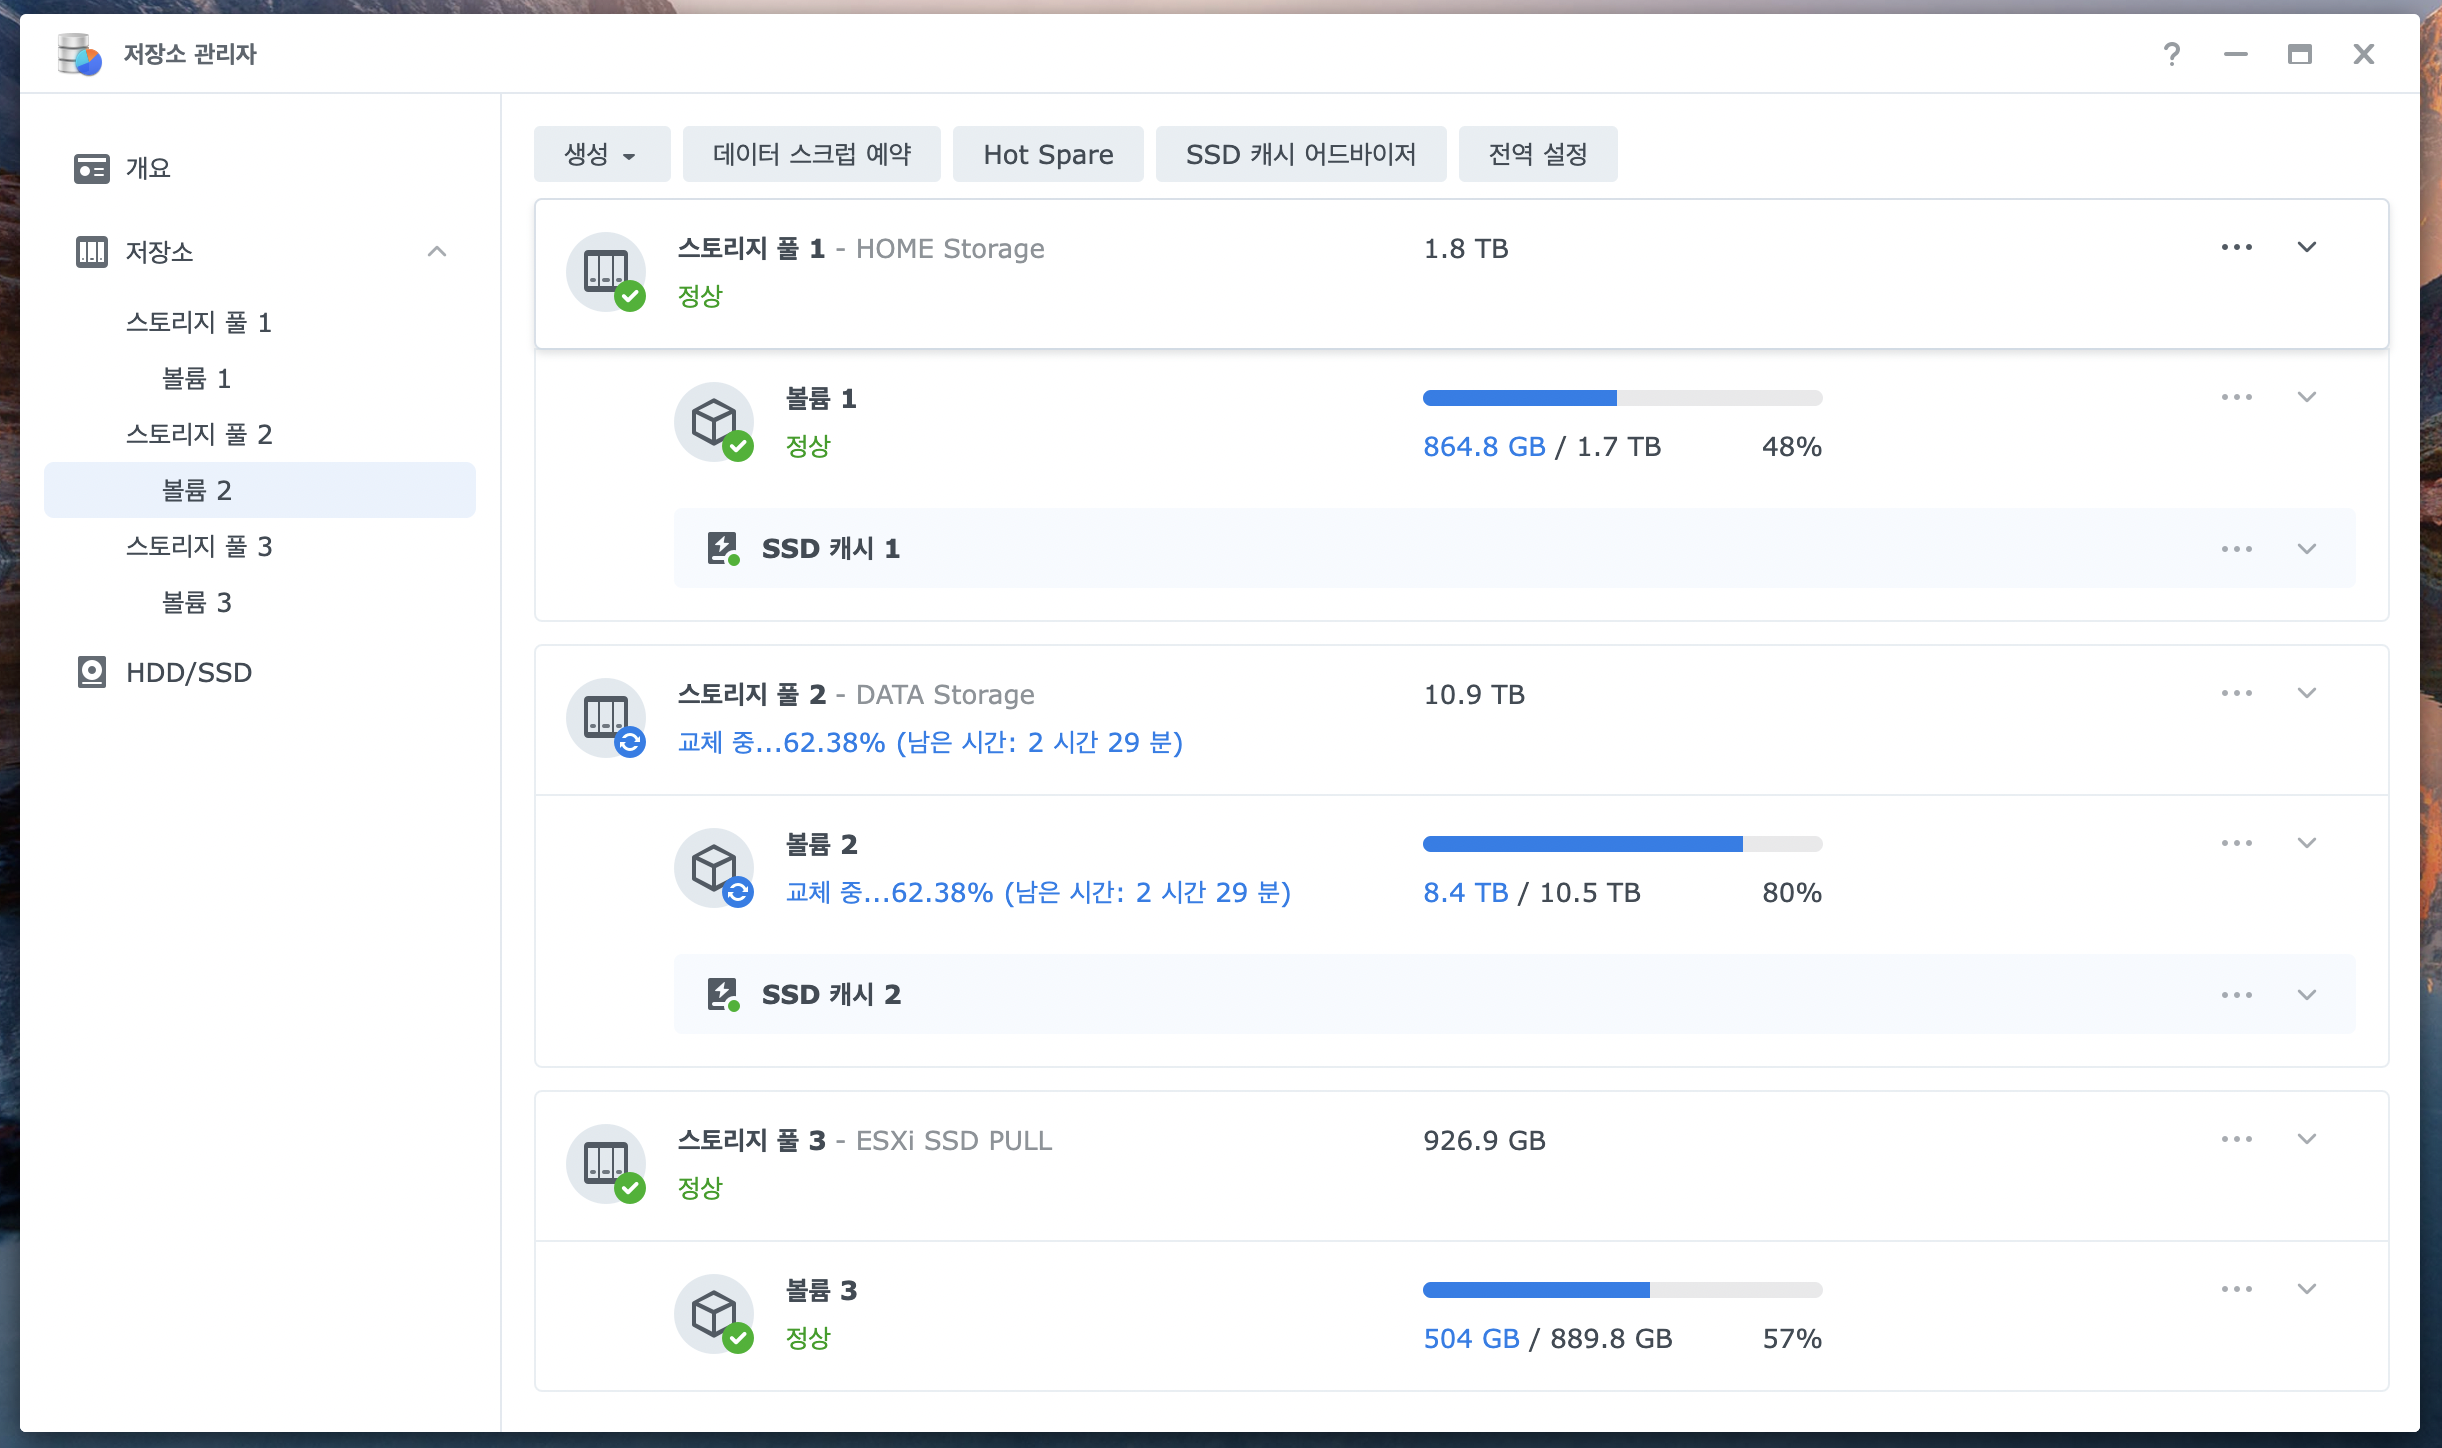Open more options for 볼륨 3
Viewport: 2442px width, 1448px height.
point(2236,1289)
